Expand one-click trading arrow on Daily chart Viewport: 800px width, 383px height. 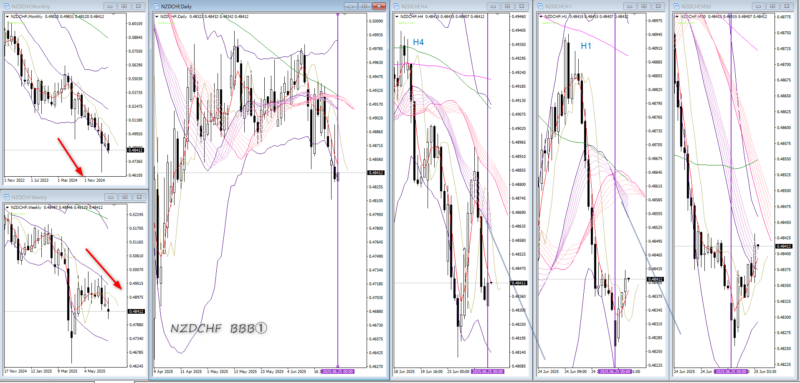(157, 16)
